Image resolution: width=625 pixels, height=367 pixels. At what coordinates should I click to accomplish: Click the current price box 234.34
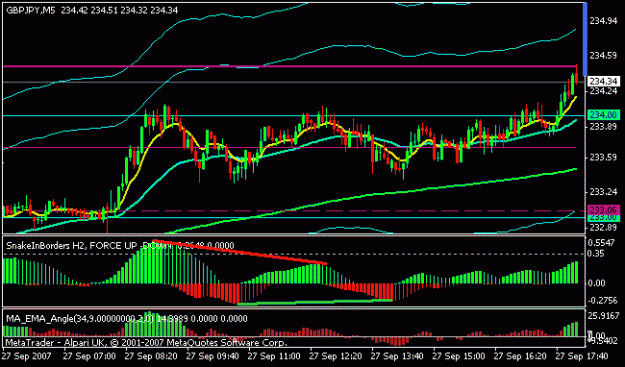pos(603,82)
